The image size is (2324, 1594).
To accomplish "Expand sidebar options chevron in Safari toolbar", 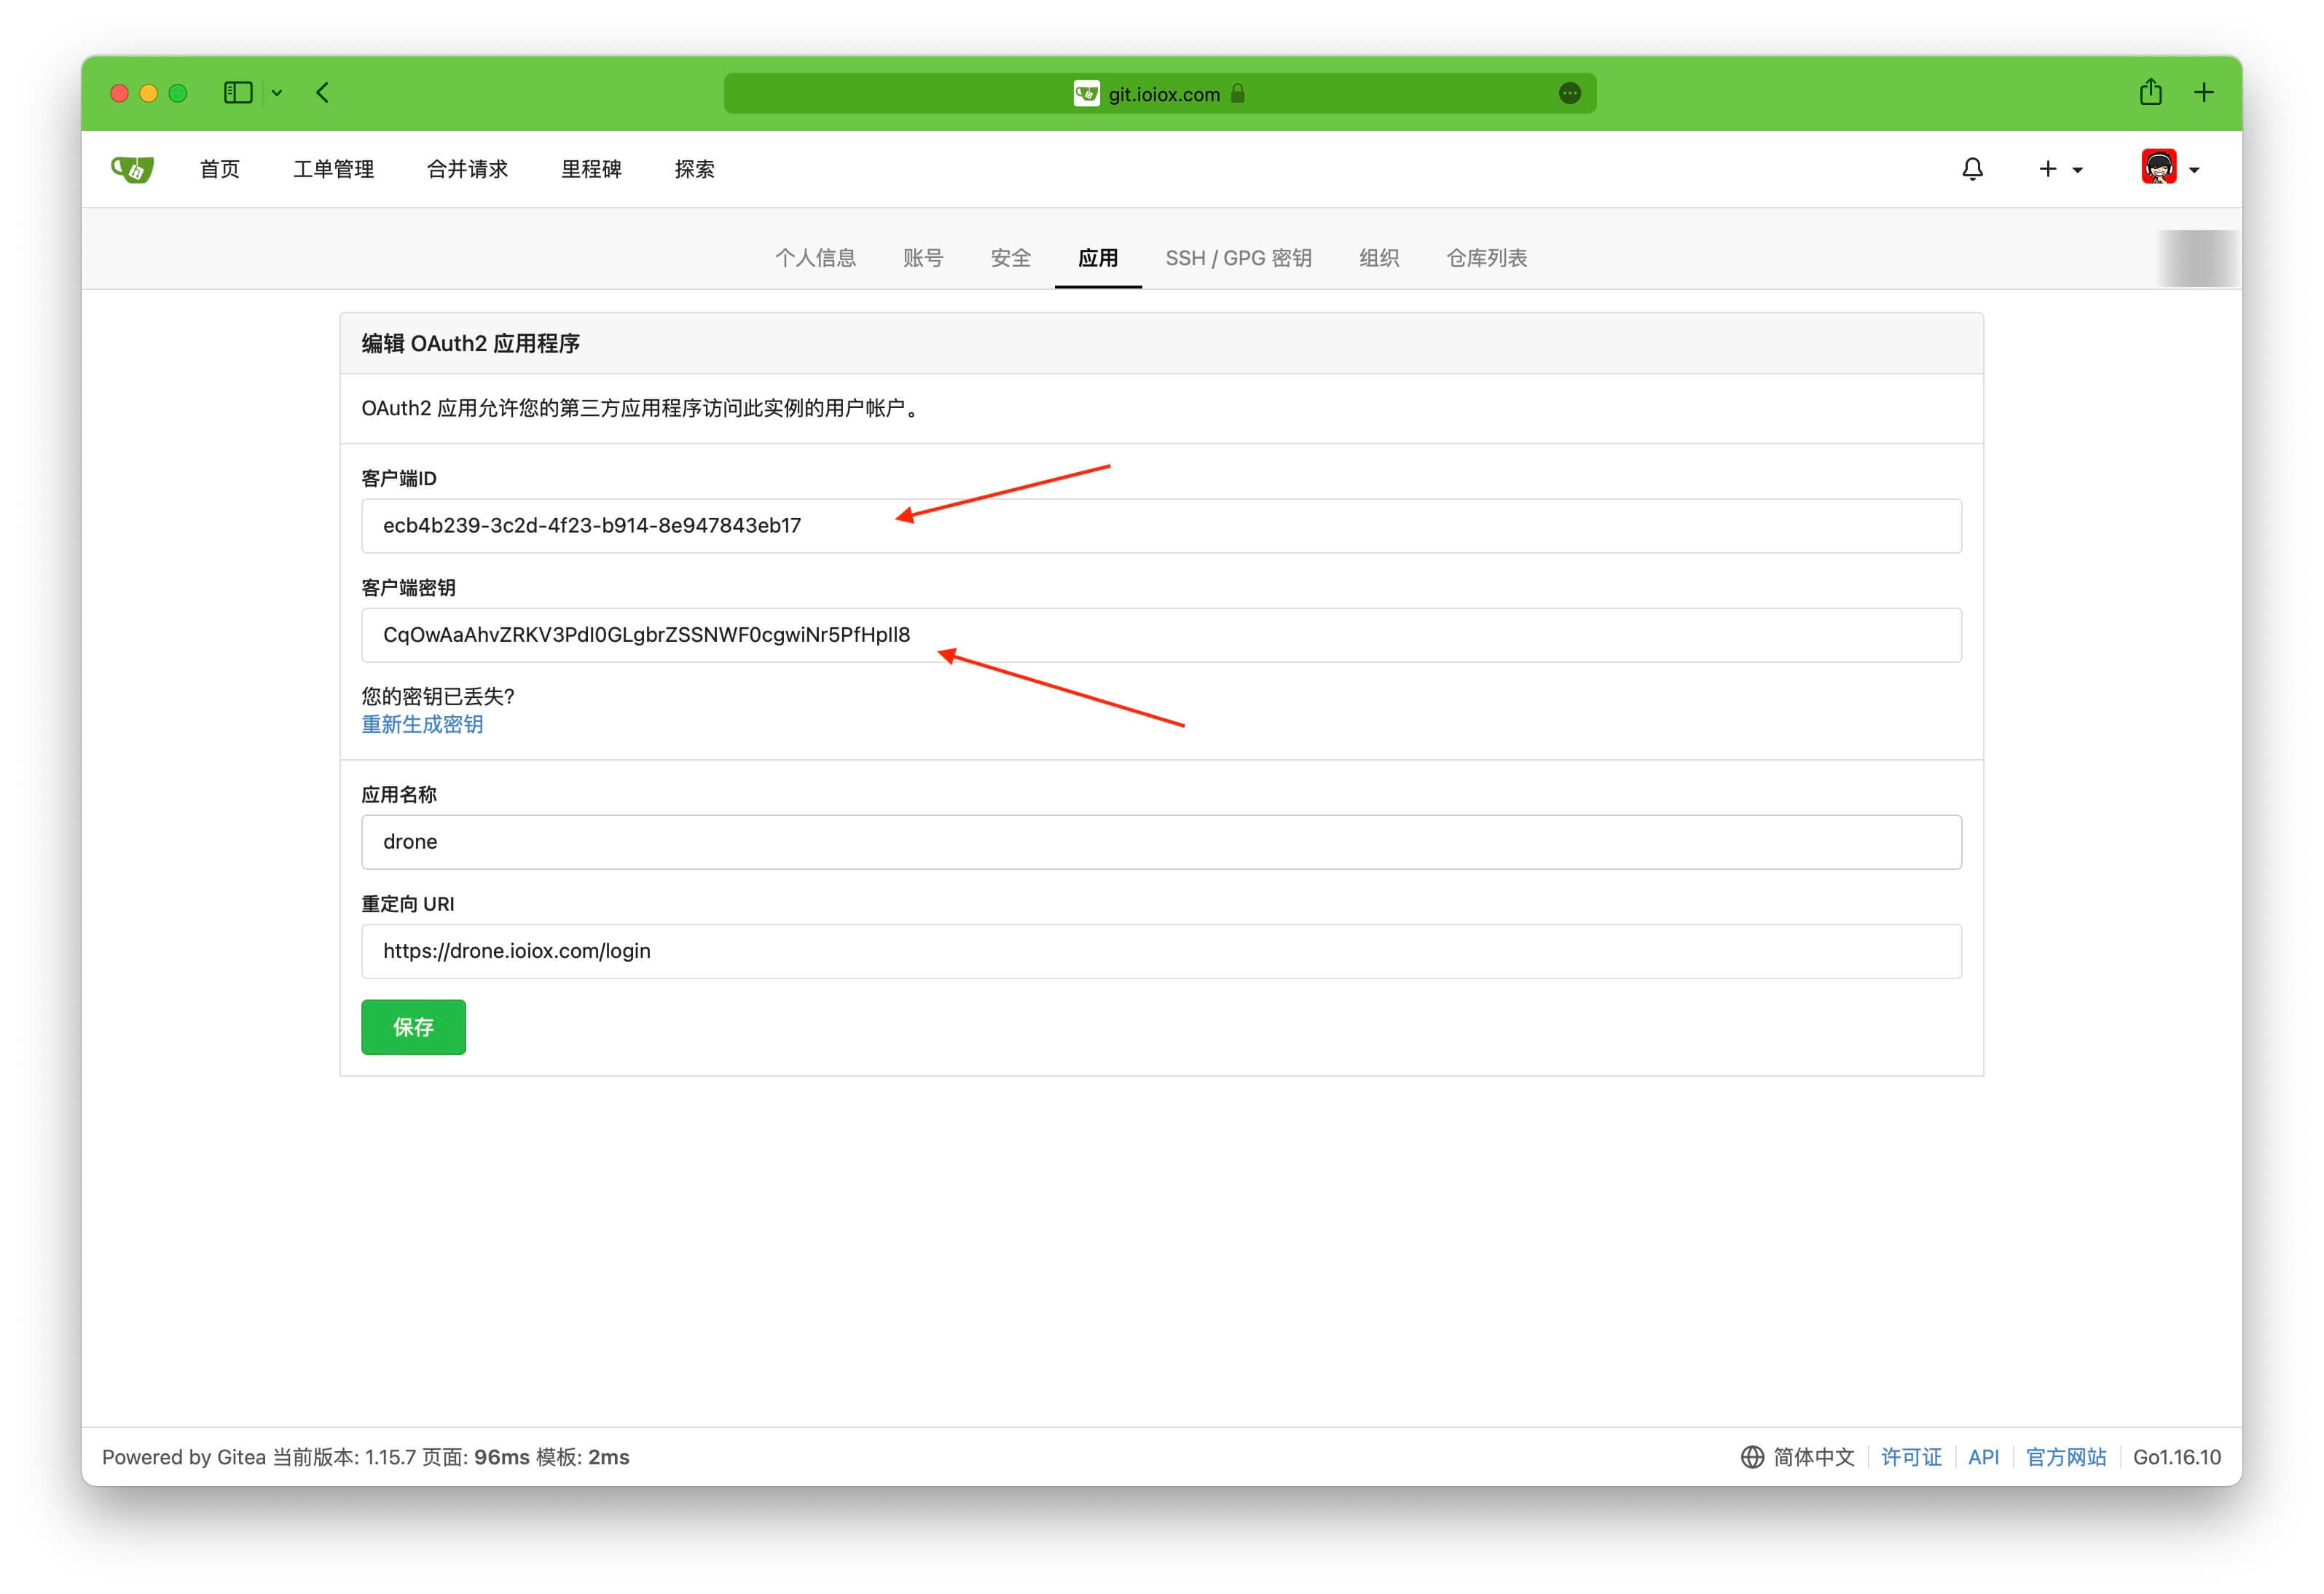I will coord(277,93).
